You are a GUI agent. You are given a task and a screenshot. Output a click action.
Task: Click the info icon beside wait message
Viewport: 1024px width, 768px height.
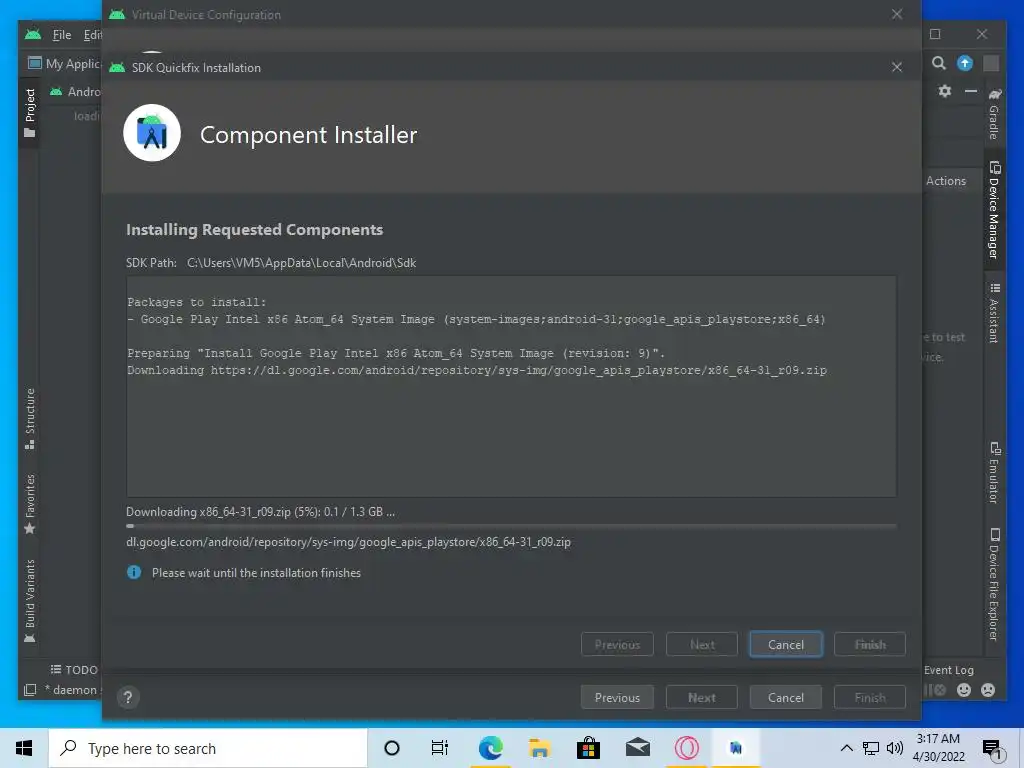(x=134, y=573)
